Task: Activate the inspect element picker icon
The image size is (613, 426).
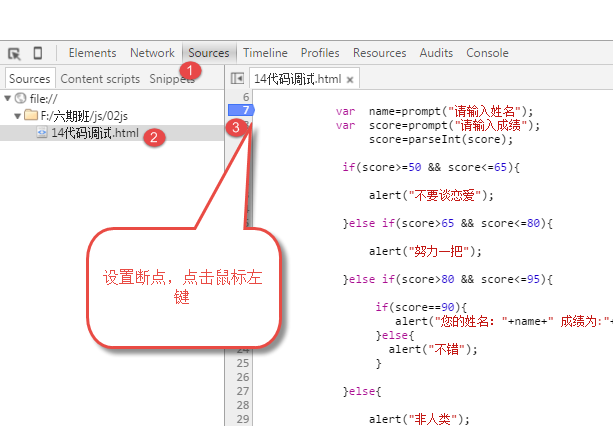Action: click(14, 53)
